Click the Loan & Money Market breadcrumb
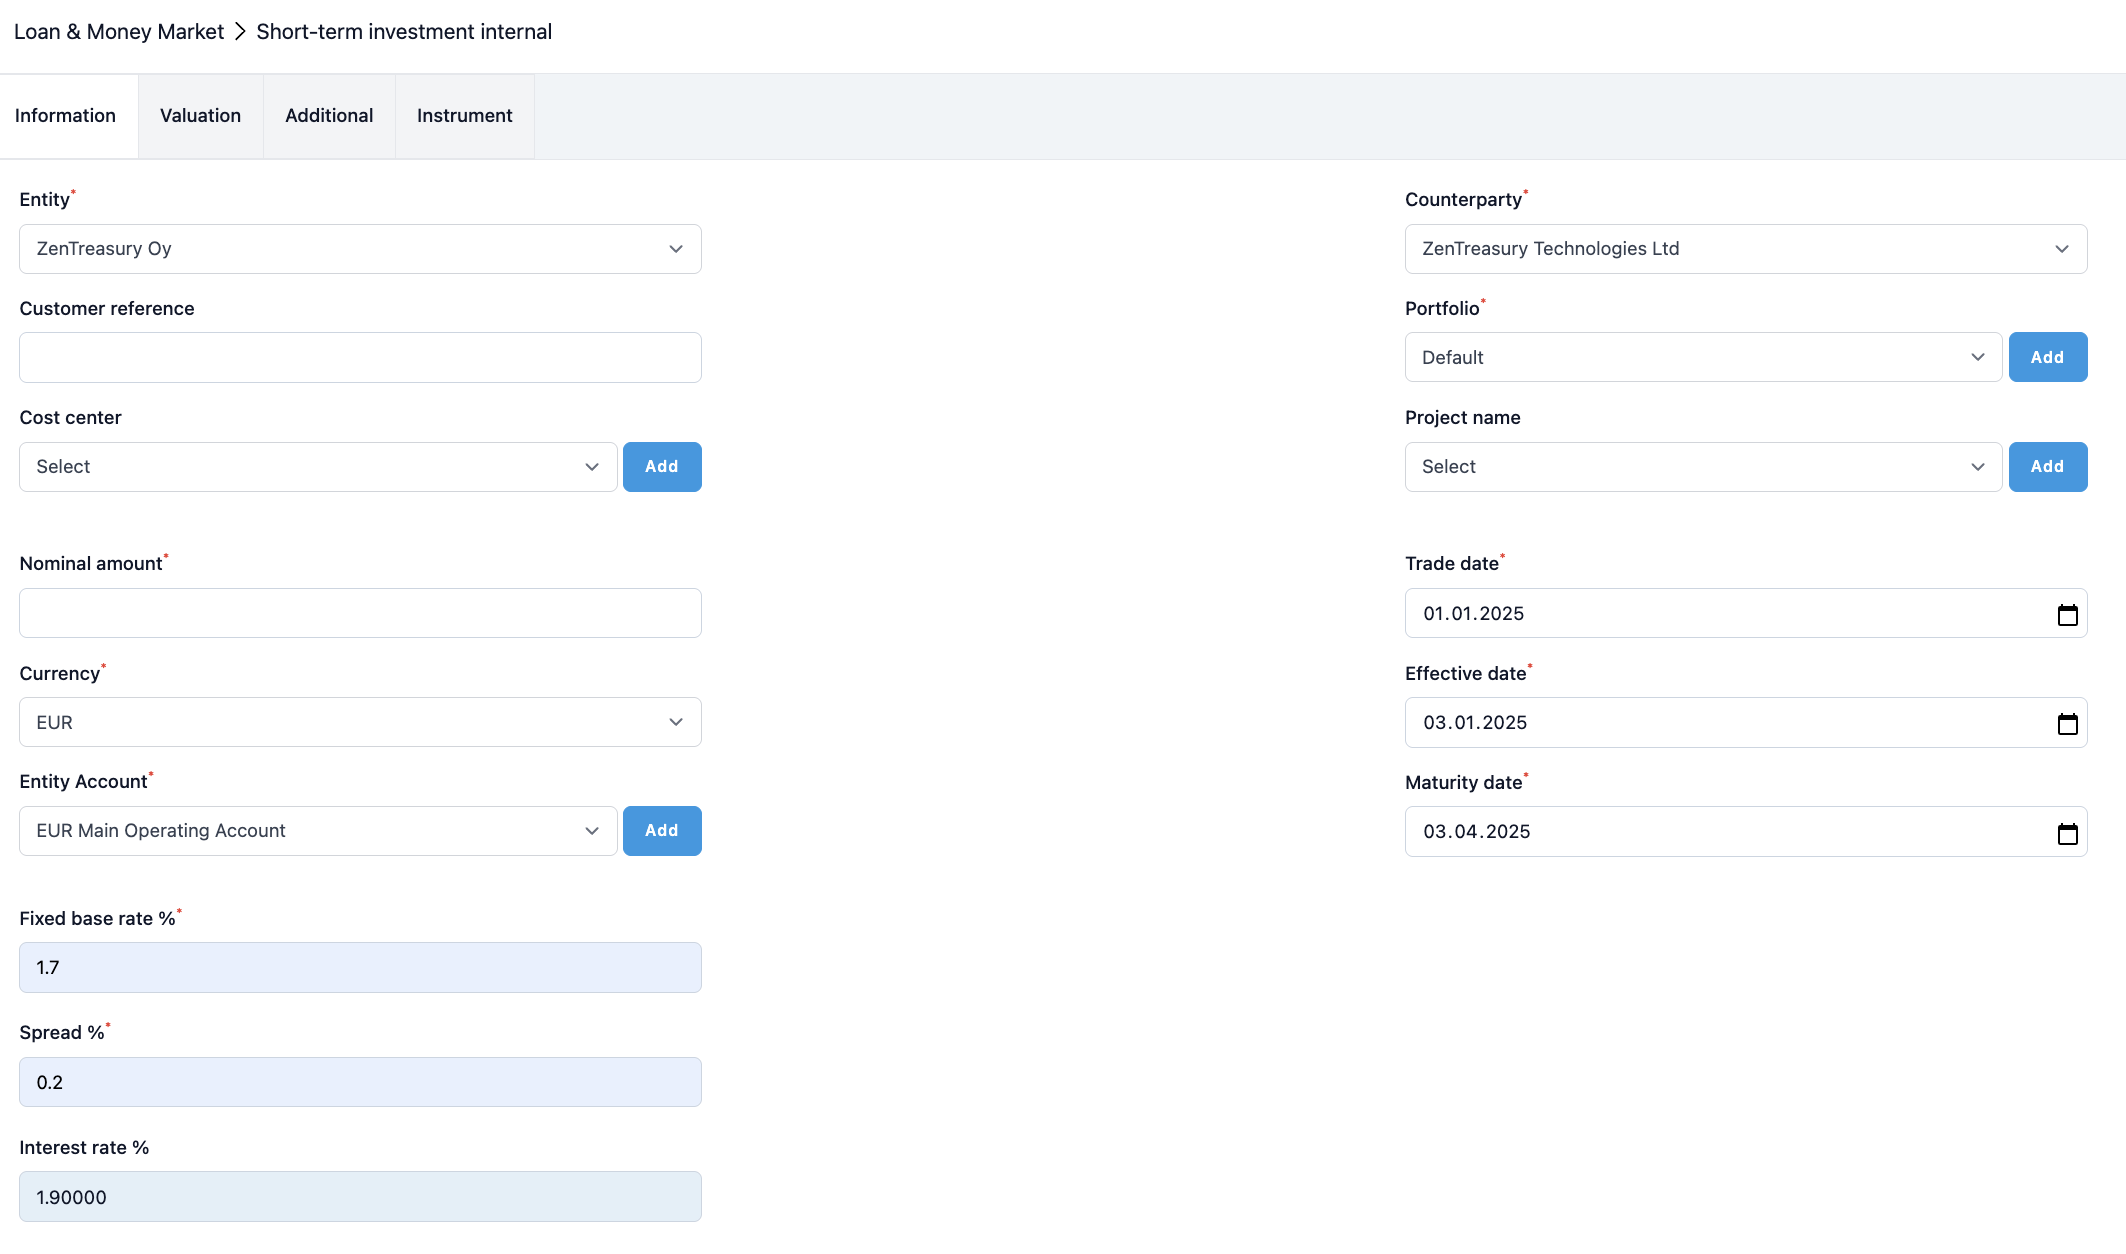Image resolution: width=2126 pixels, height=1254 pixels. (119, 32)
